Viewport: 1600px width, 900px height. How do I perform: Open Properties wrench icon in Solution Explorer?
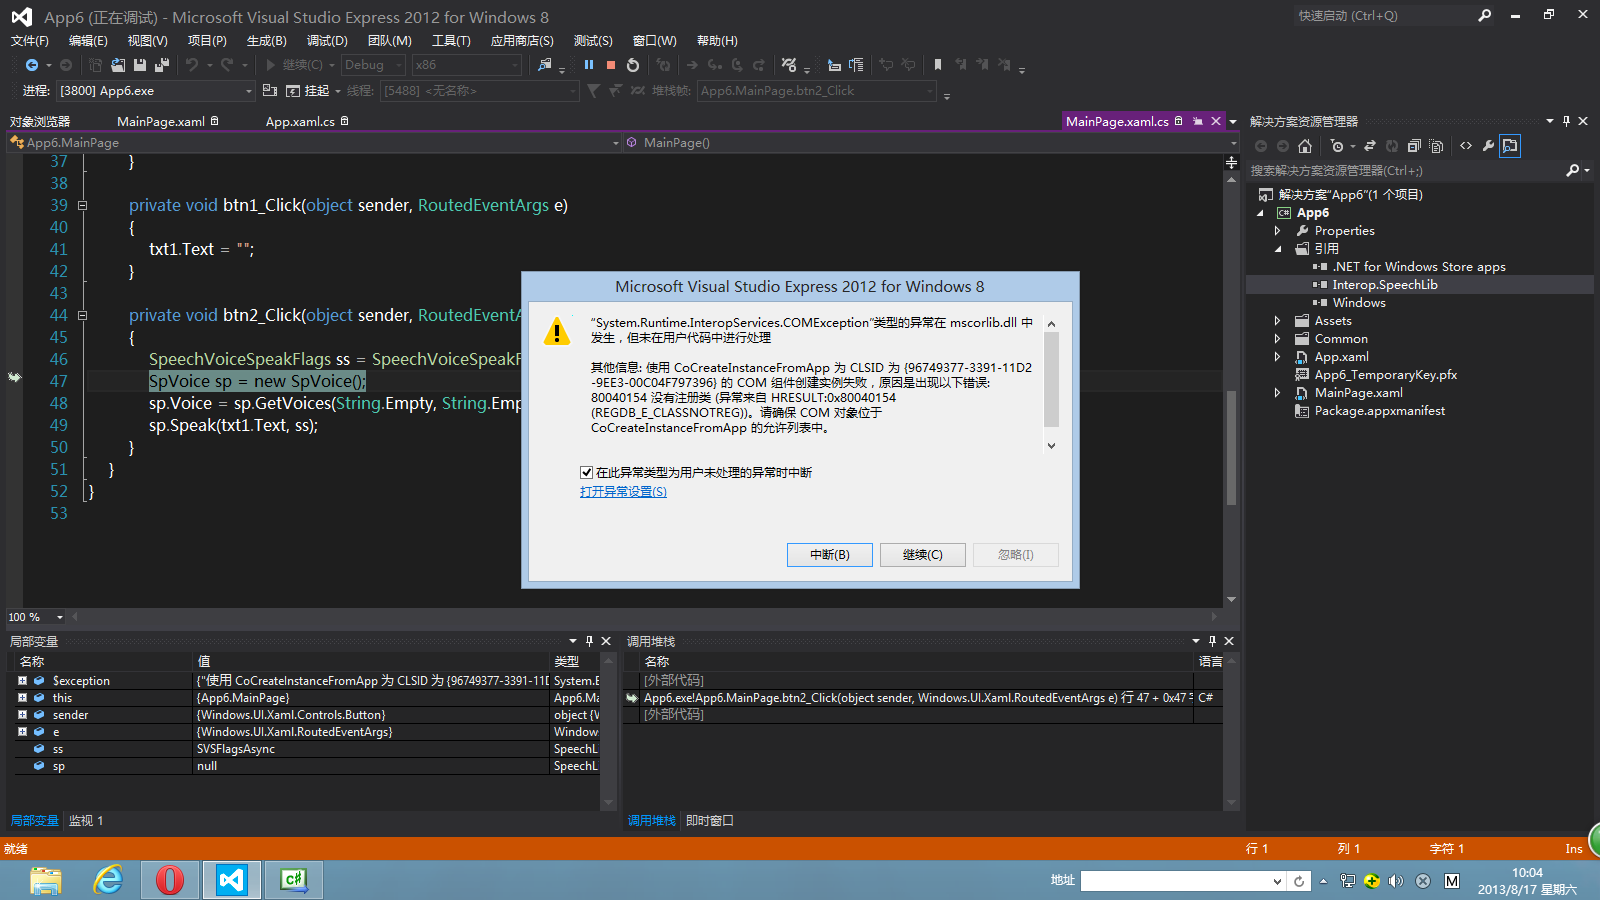pyautogui.click(x=1488, y=146)
